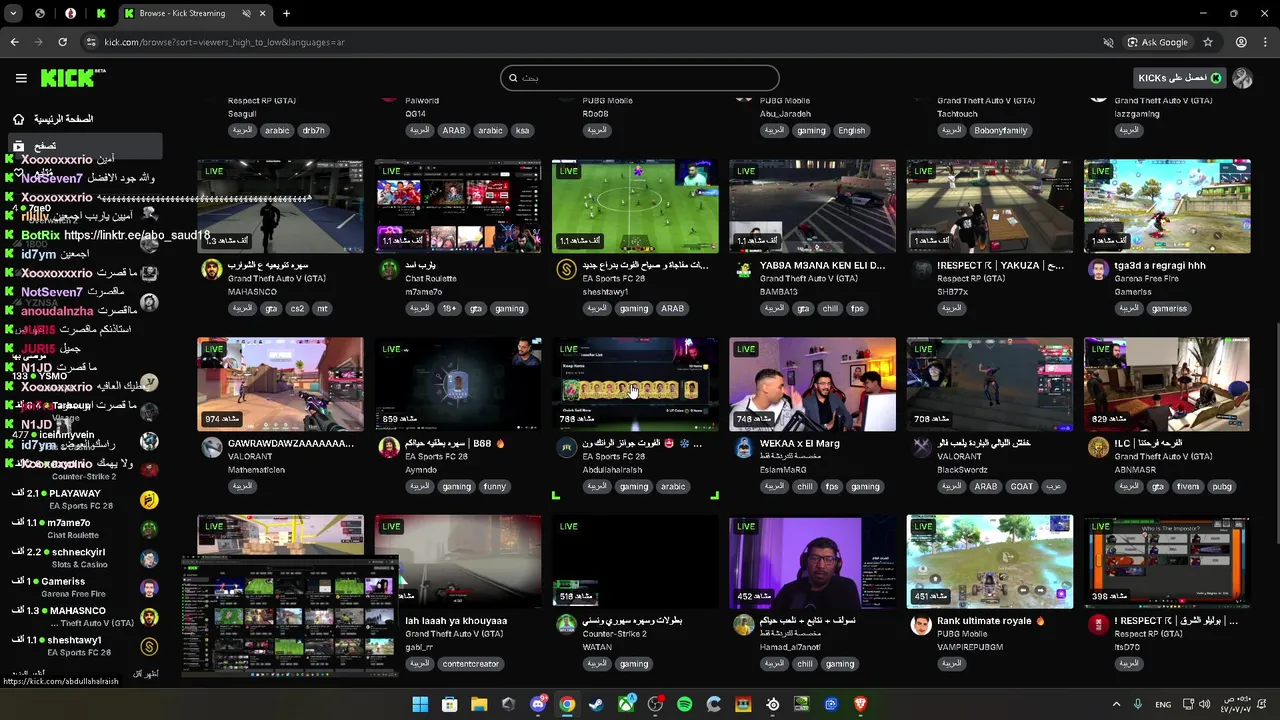
Task: Open MAHASNCO GTA stream thumbnail
Action: point(280,206)
